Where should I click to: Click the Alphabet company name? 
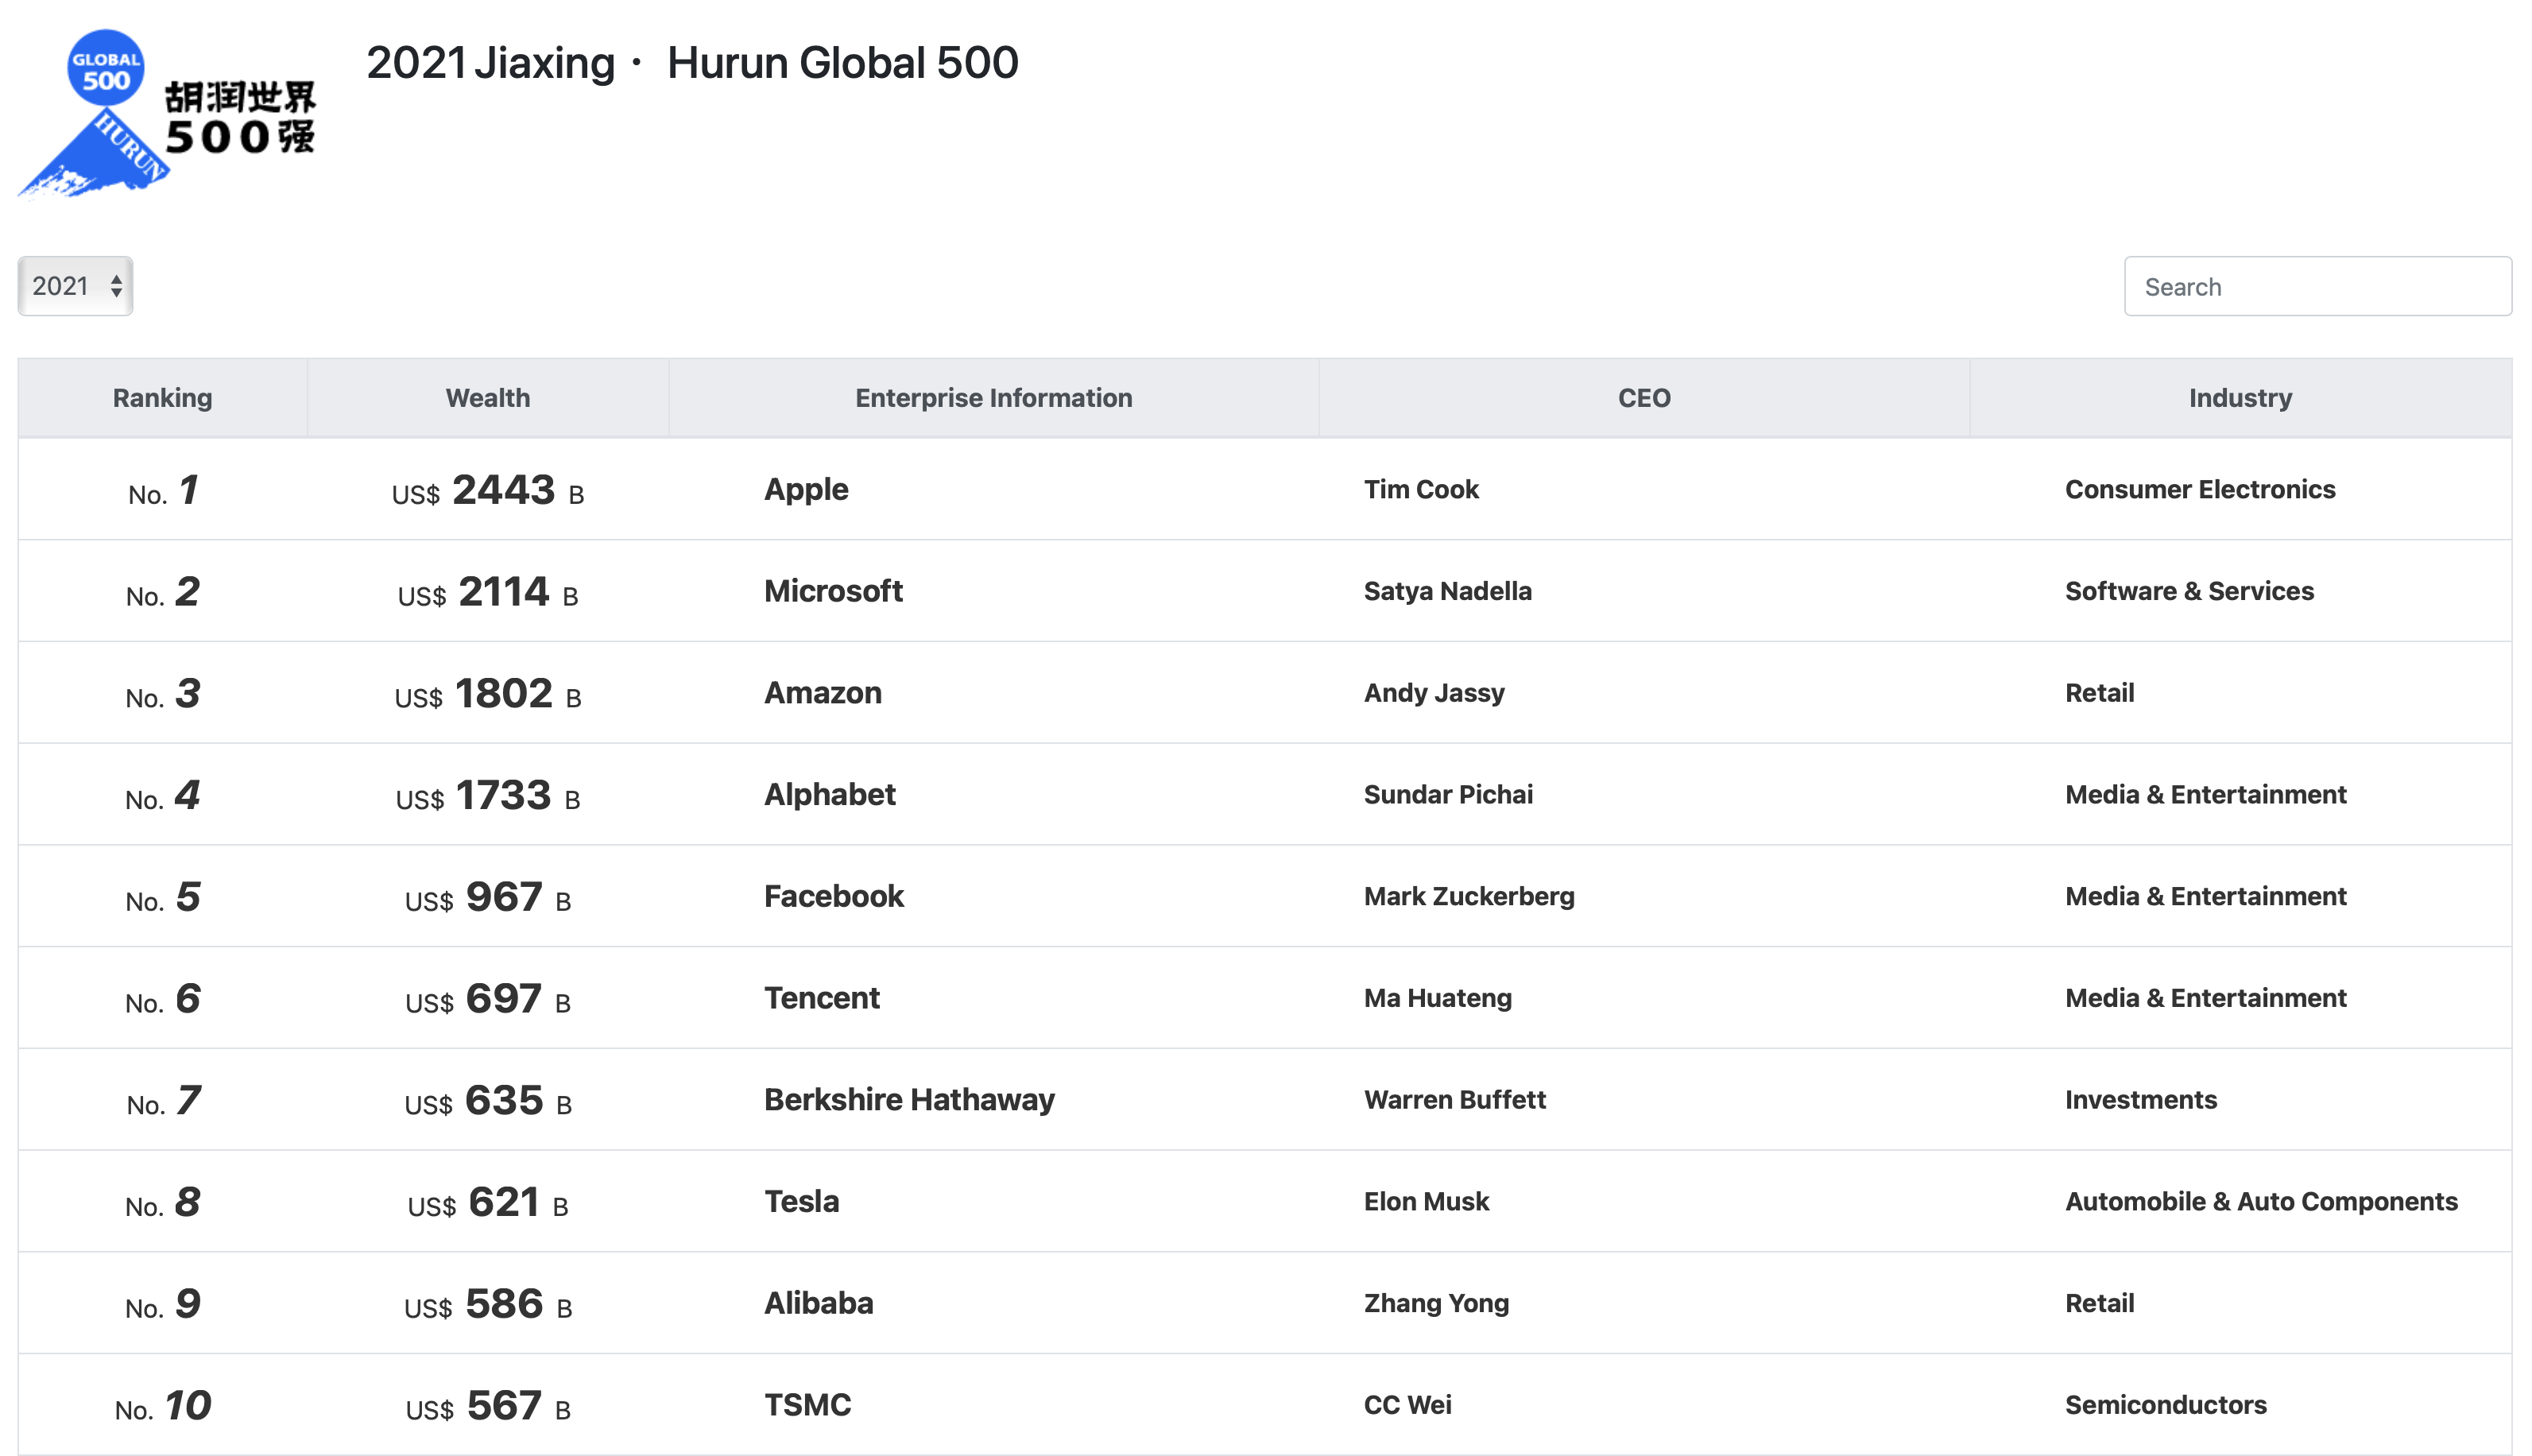[829, 794]
